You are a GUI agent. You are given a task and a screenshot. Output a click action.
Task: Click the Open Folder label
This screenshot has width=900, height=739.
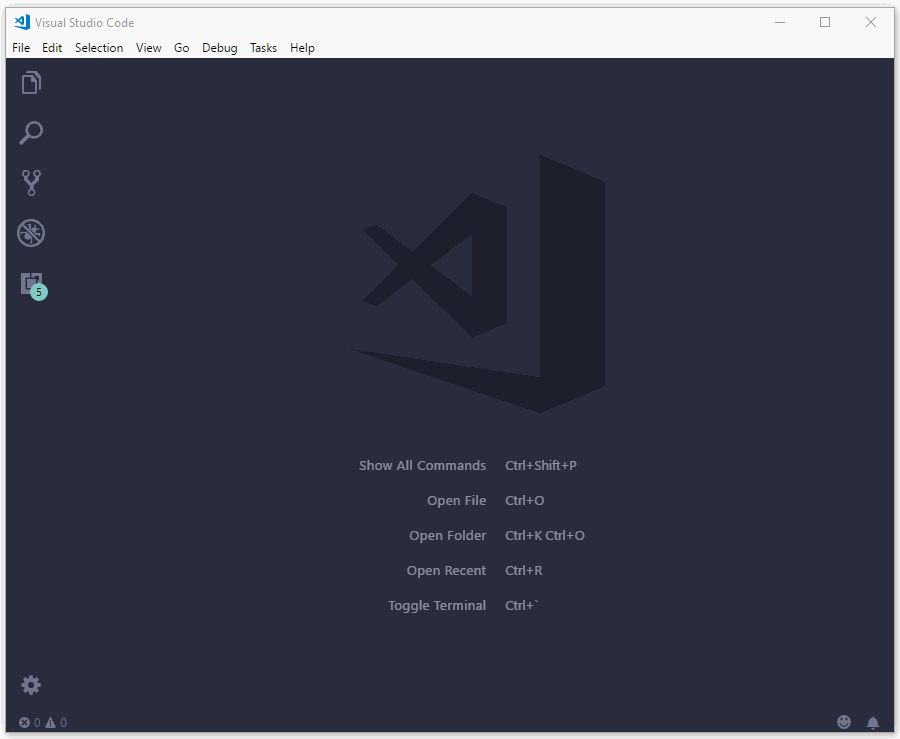click(x=448, y=535)
